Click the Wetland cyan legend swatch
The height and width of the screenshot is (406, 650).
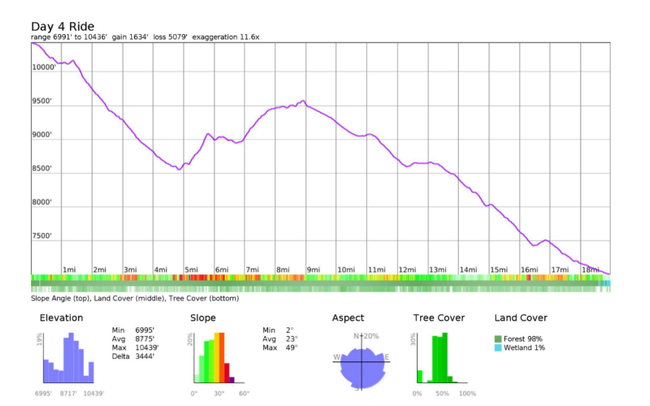pos(498,348)
